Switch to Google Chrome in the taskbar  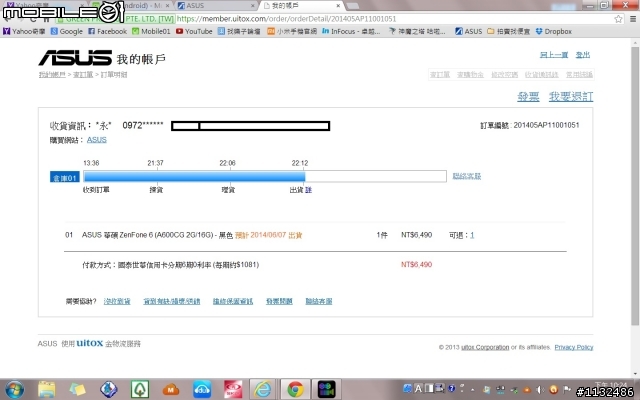[295, 389]
